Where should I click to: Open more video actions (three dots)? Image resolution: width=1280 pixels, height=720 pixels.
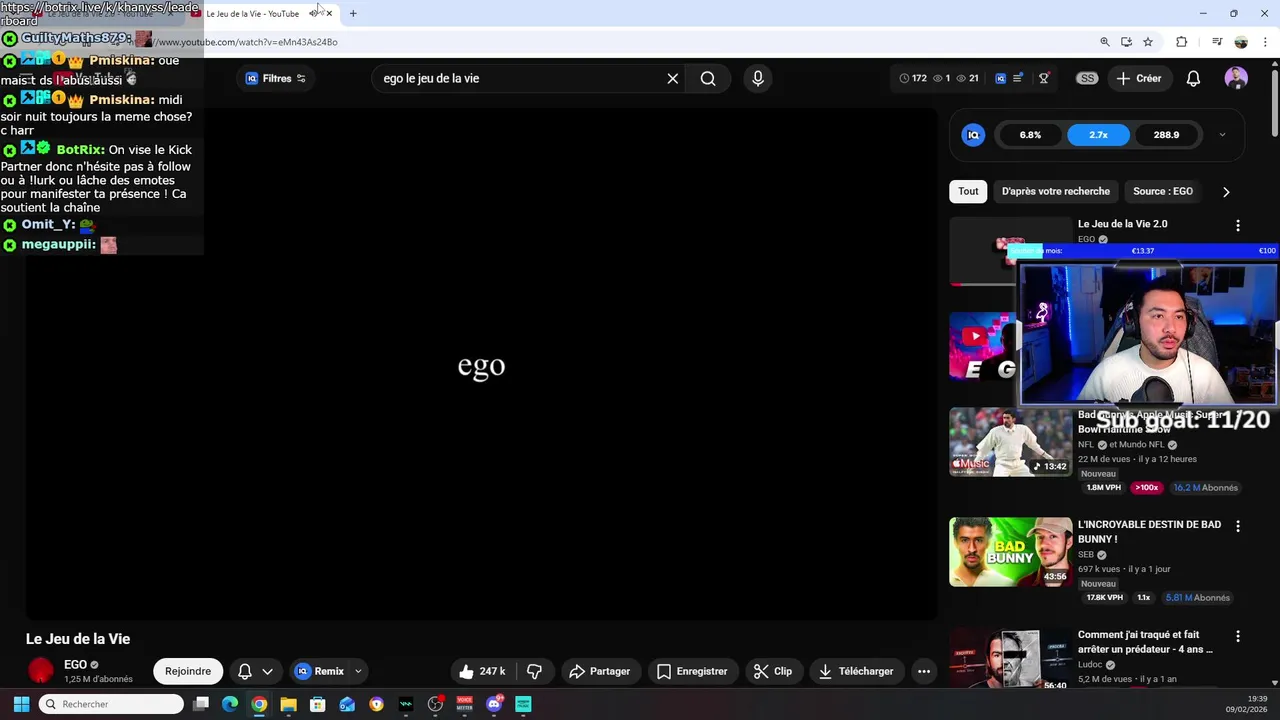[924, 671]
